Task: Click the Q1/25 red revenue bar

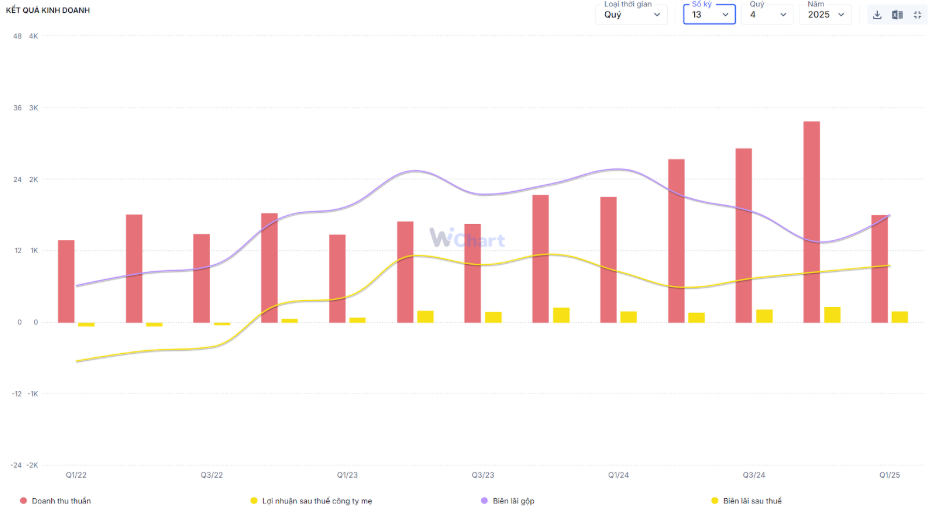Action: click(879, 269)
